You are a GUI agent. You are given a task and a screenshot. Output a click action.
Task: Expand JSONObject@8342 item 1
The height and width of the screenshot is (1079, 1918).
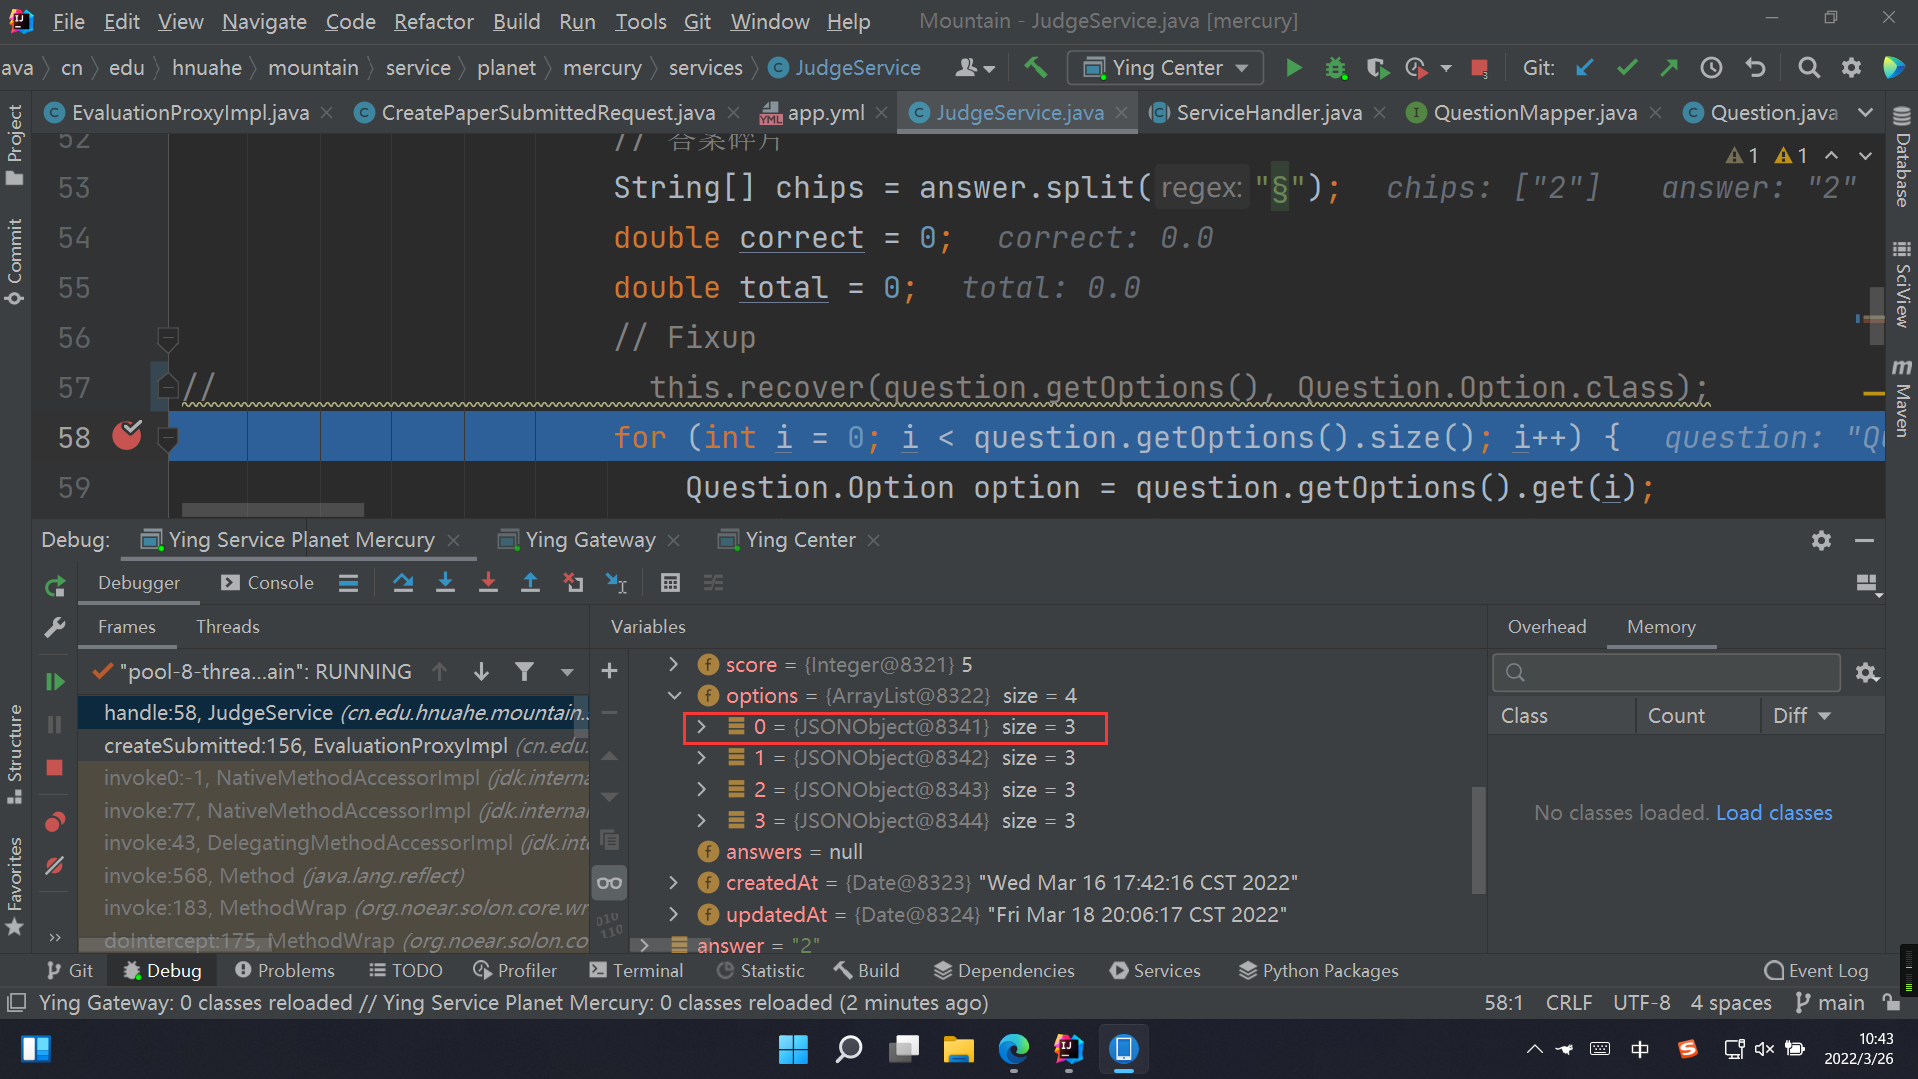pos(702,758)
